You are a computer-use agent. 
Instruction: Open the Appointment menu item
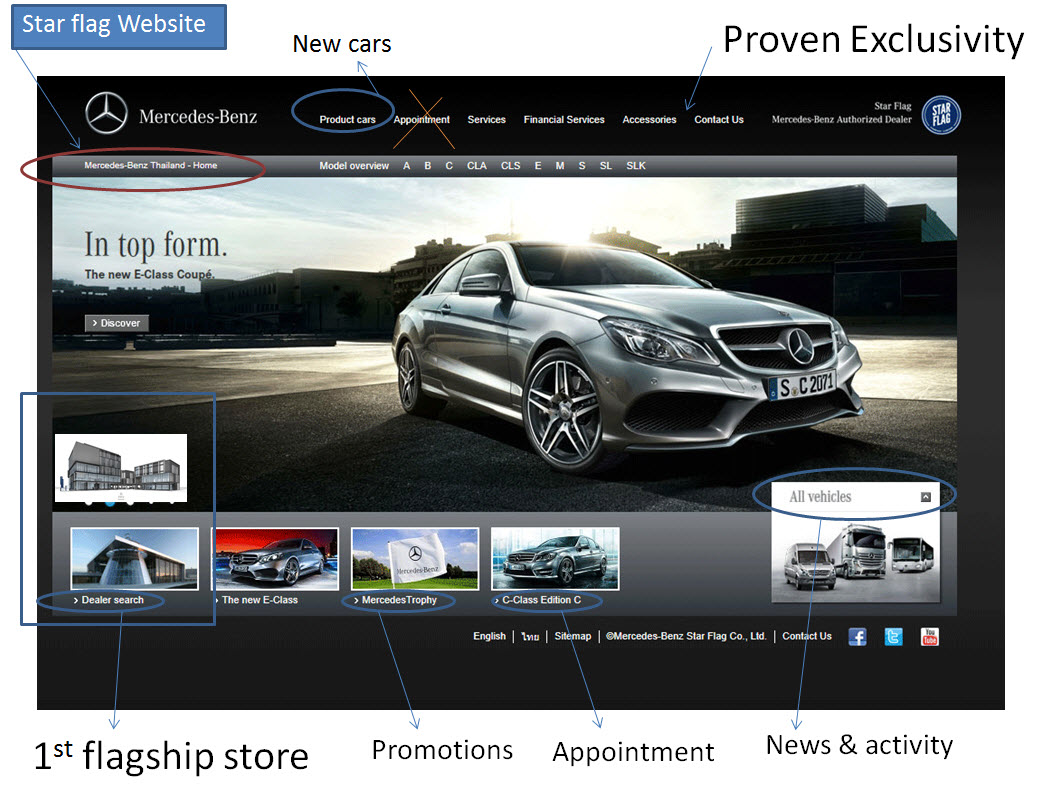(422, 119)
